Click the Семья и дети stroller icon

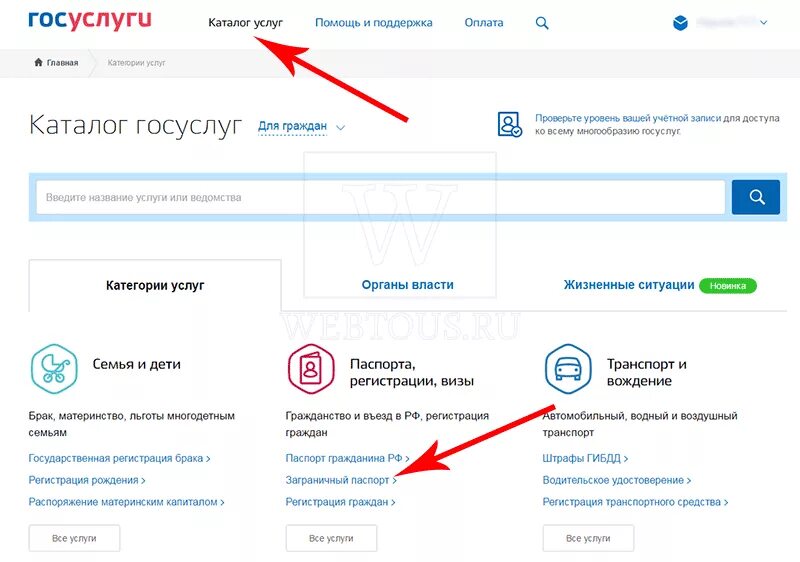coord(54,368)
